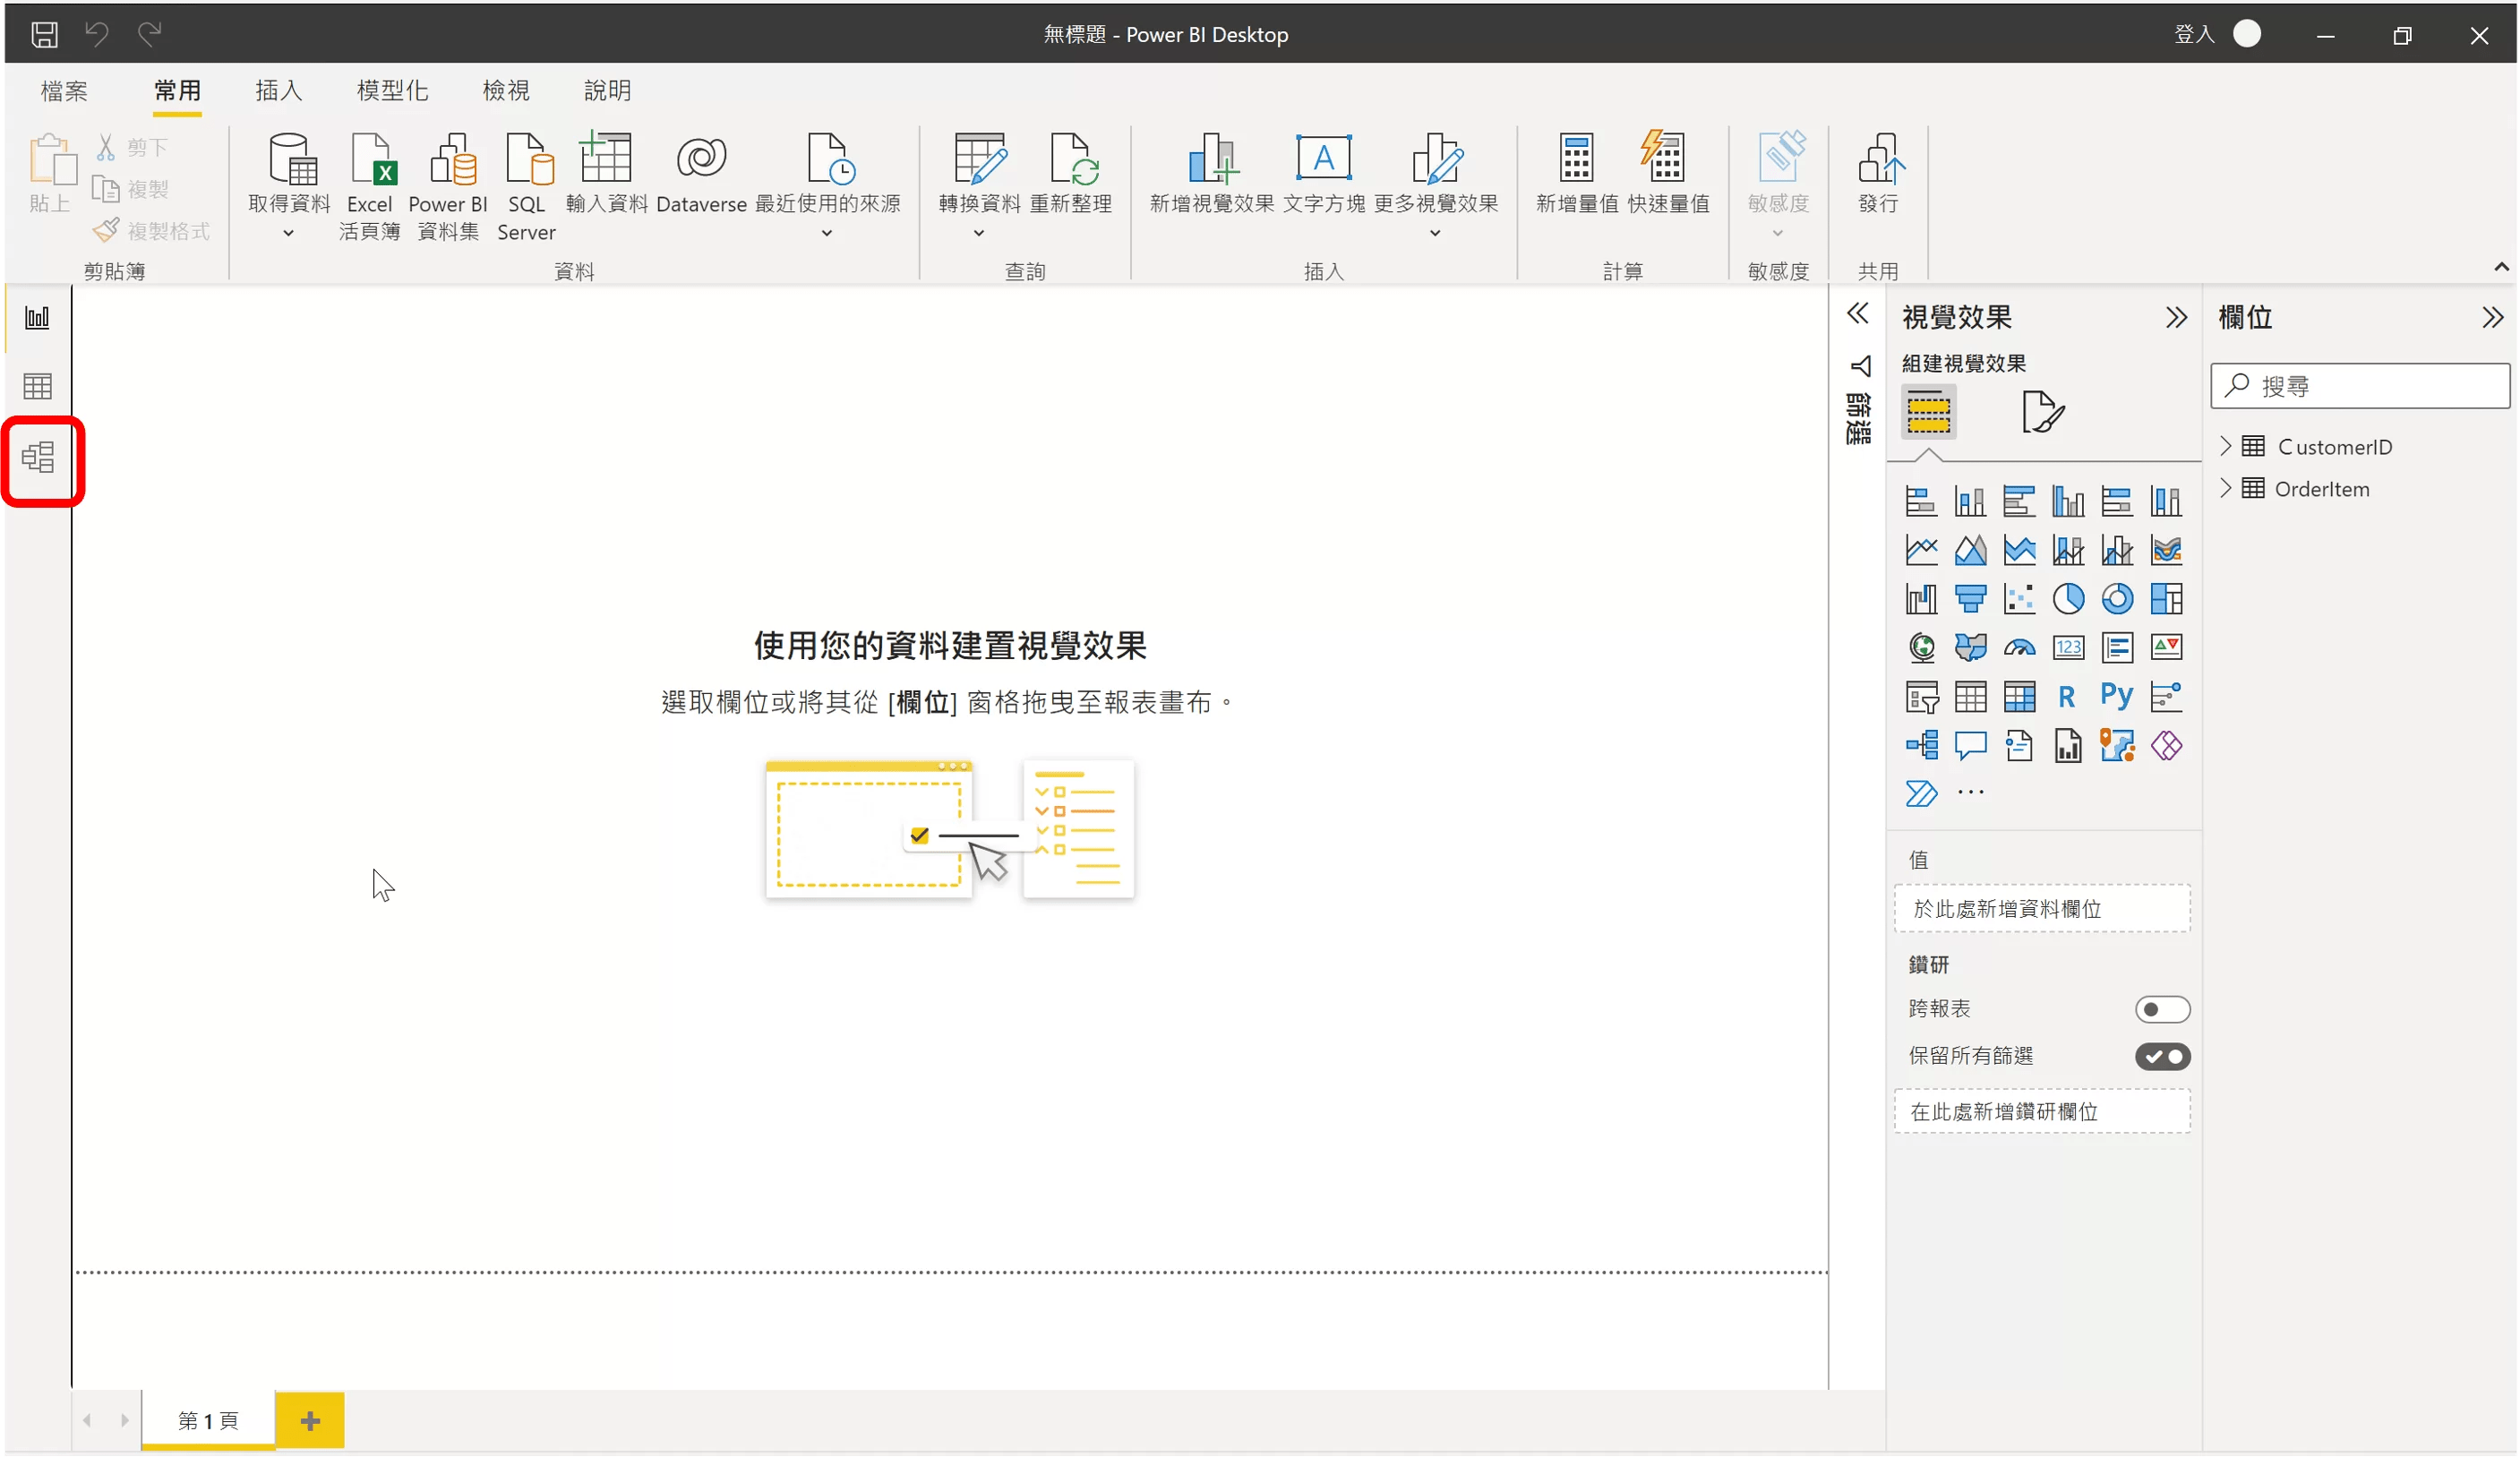The width and height of the screenshot is (2520, 1457).
Task: Collapse the 視覺效果 pane
Action: pyautogui.click(x=2176, y=318)
